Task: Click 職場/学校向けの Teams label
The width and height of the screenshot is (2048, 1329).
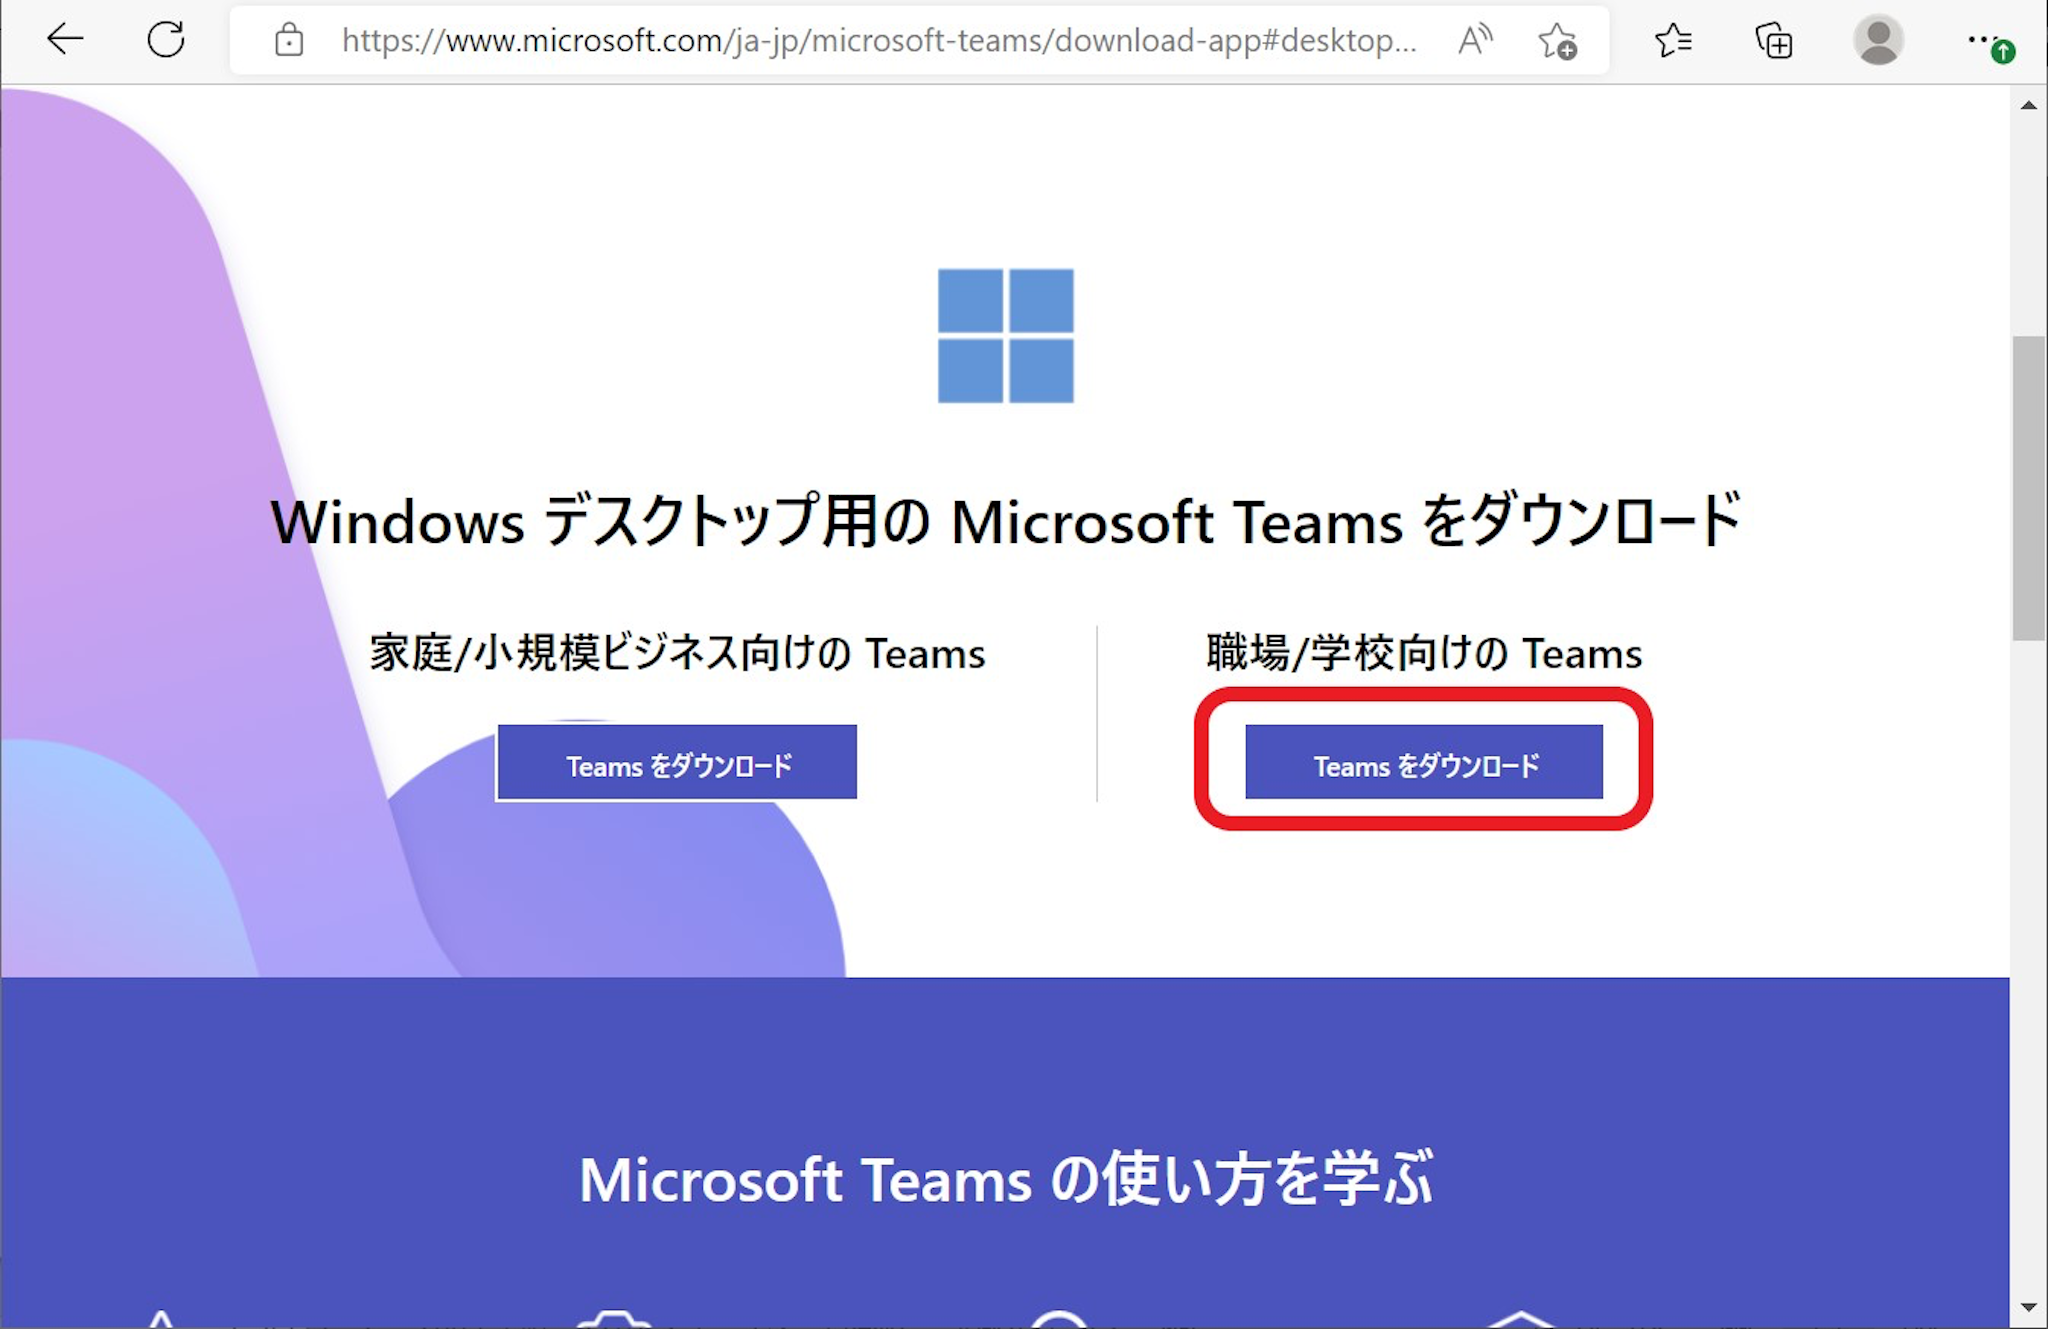Action: [1423, 653]
